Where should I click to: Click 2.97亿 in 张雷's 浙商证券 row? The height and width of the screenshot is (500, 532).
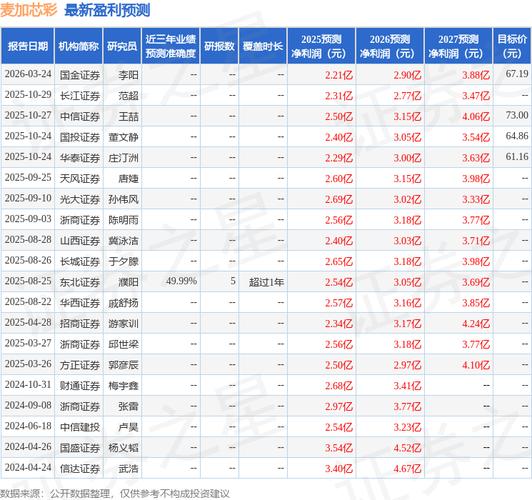pyautogui.click(x=339, y=406)
